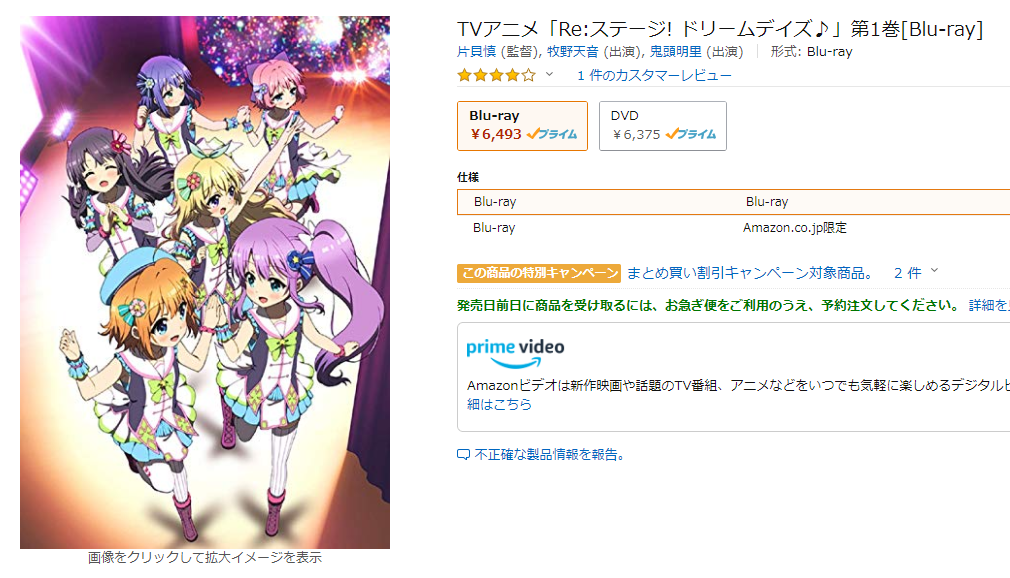Open director 片貝慎 link
This screenshot has width=1010, height=578.
click(479, 51)
